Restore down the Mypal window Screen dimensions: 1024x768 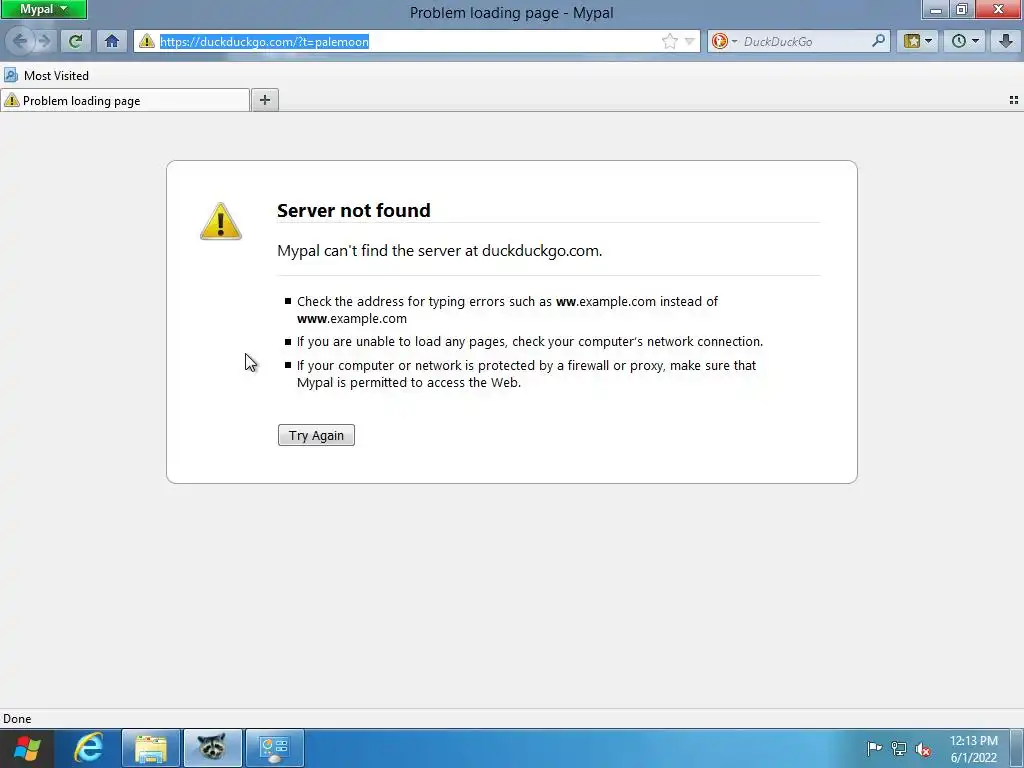tap(962, 9)
